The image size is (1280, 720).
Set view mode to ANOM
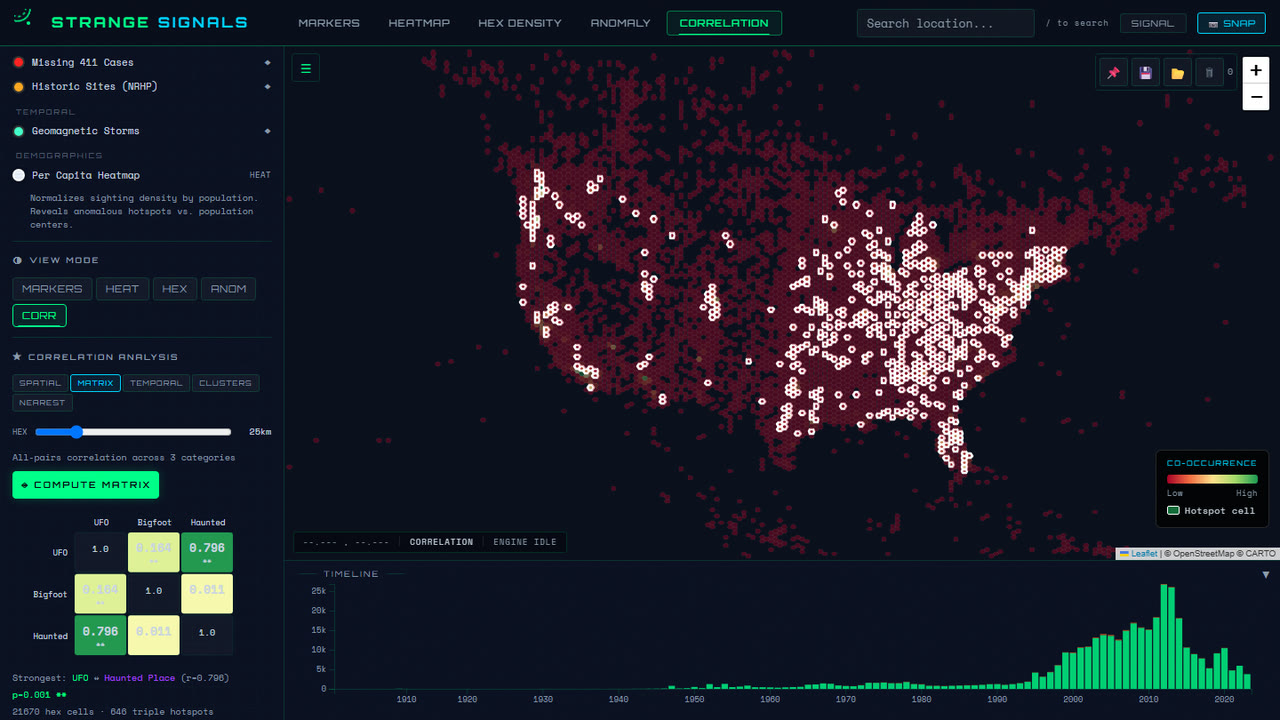tap(228, 289)
